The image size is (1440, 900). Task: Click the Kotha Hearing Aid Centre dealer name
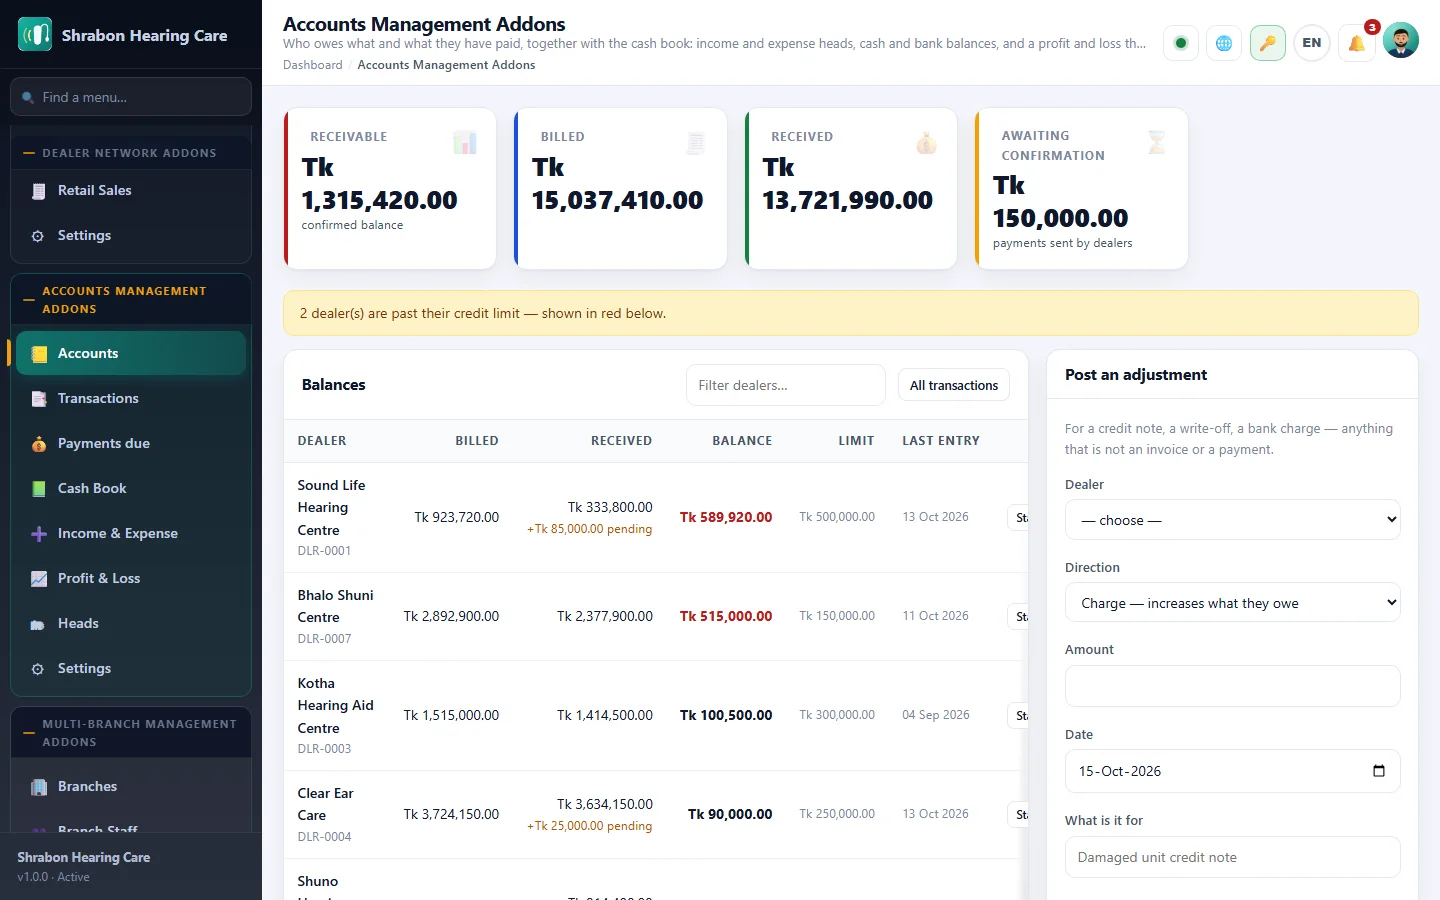[335, 705]
